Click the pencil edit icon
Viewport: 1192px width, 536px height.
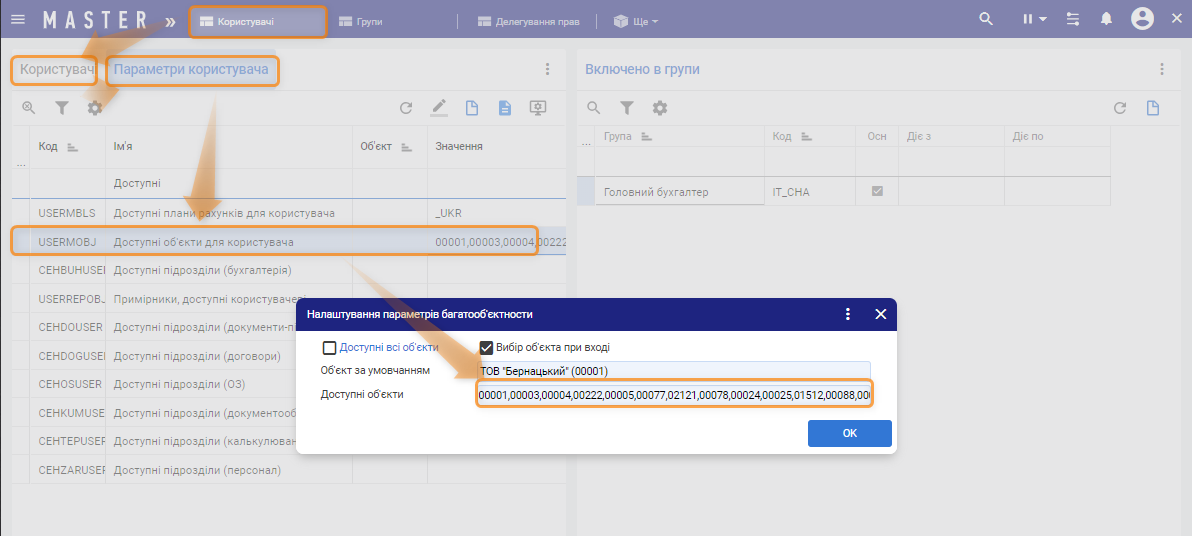click(x=439, y=108)
